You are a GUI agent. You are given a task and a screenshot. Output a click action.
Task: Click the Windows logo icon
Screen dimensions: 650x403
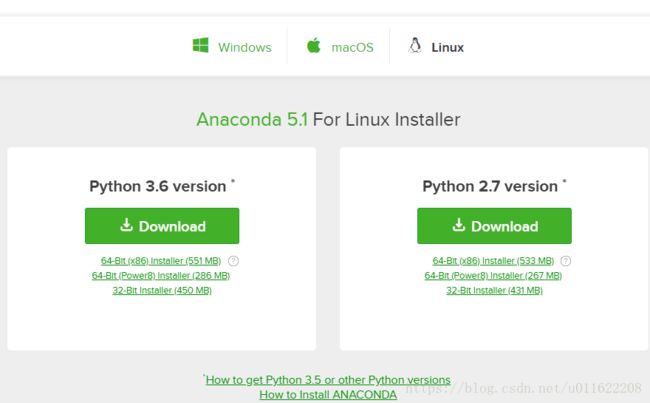(x=201, y=45)
